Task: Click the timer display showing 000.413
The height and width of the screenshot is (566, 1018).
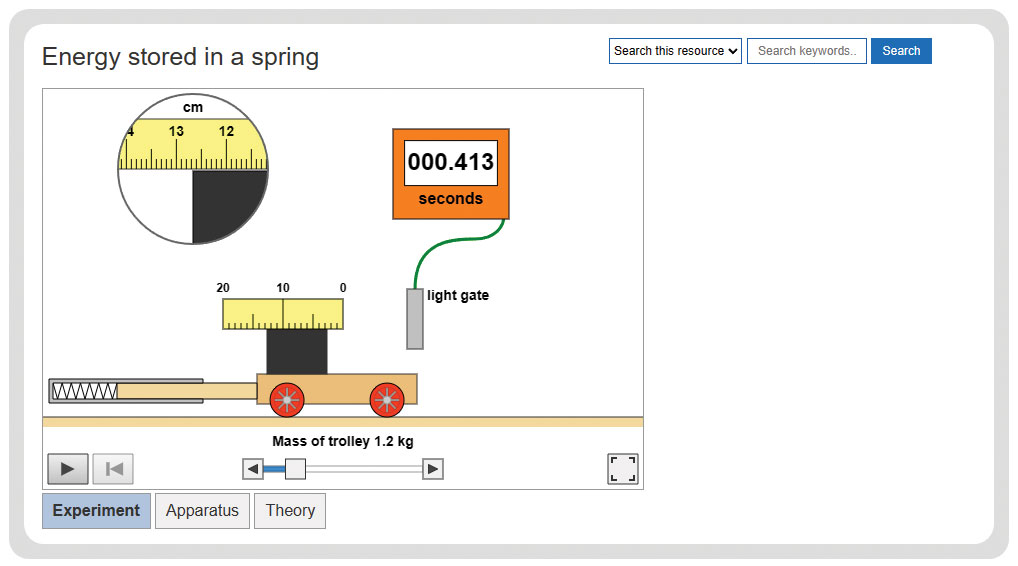Action: tap(451, 162)
